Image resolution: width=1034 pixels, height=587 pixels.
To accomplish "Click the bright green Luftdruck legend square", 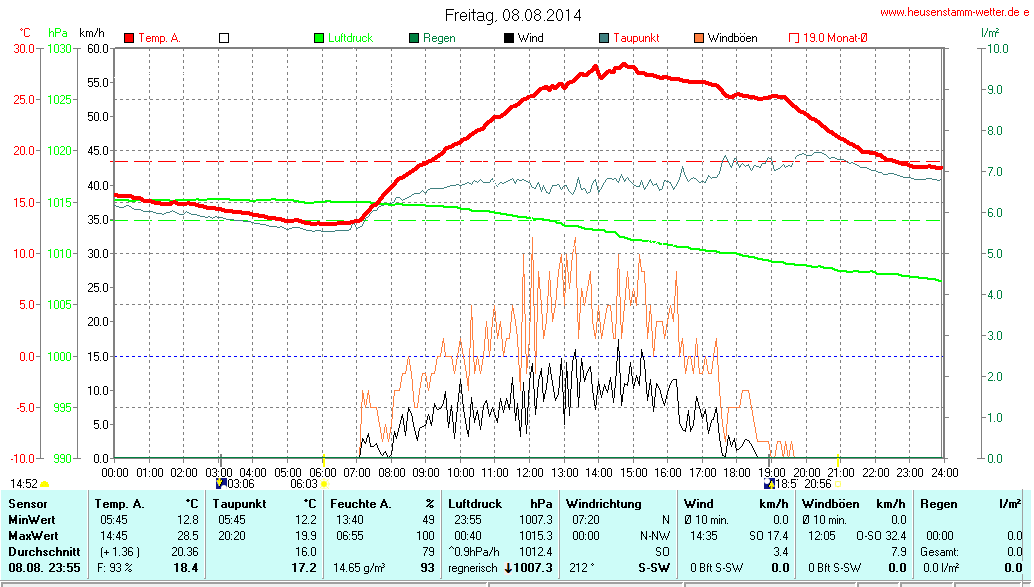I will tap(319, 38).
